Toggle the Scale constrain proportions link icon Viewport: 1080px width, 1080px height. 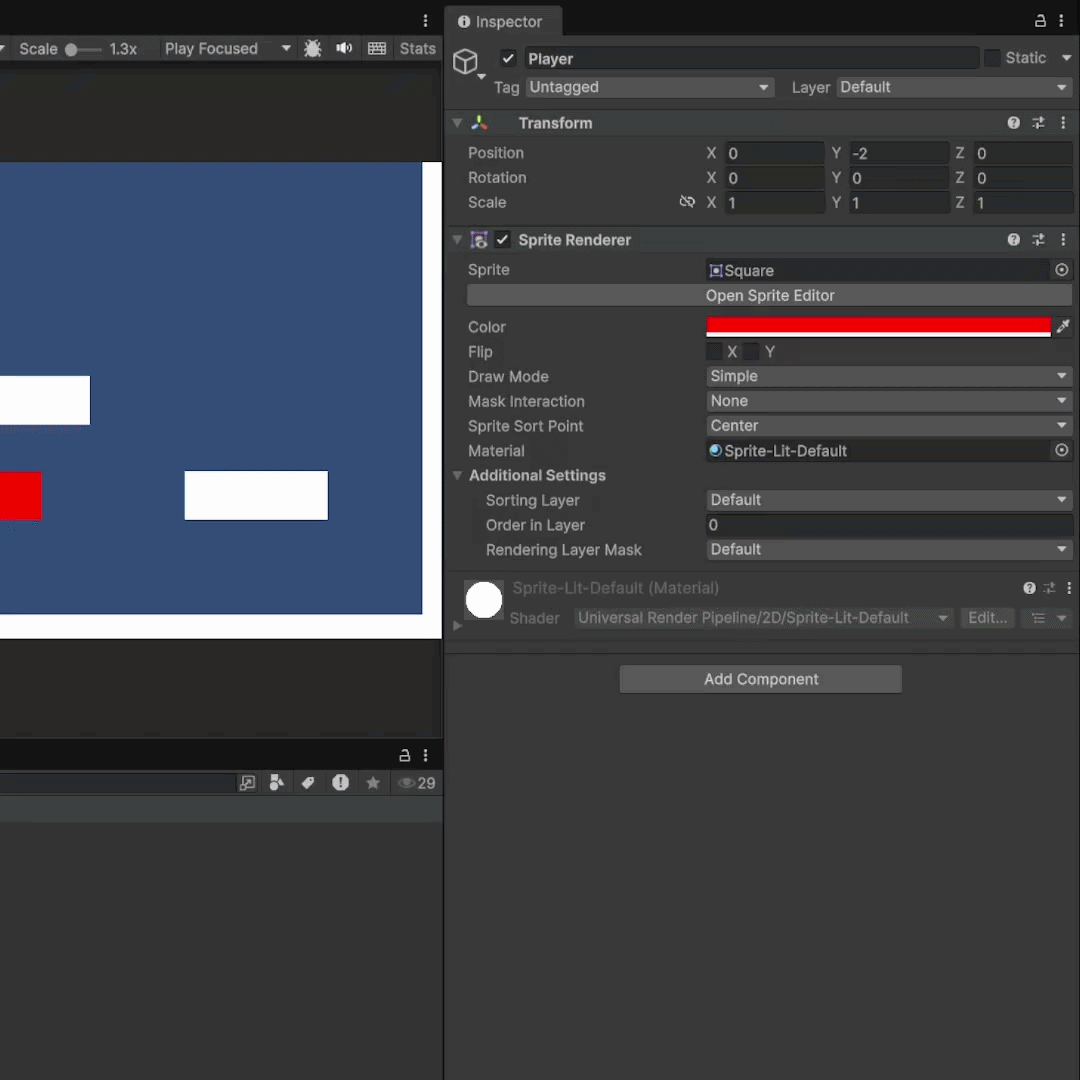coord(687,203)
